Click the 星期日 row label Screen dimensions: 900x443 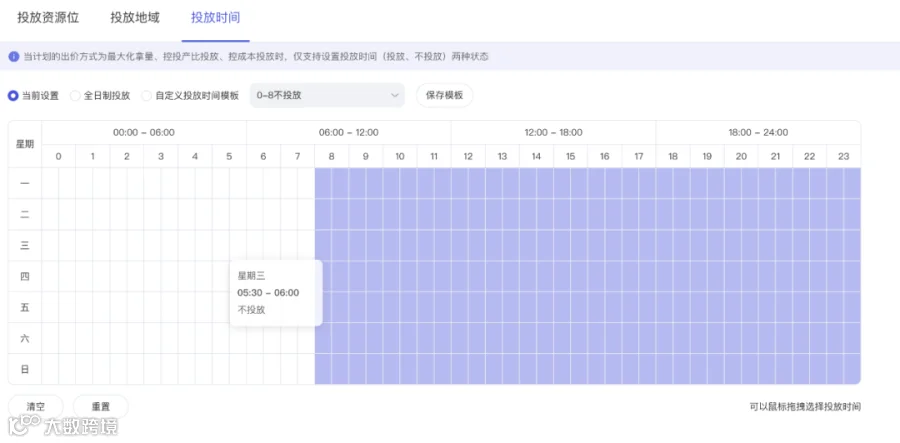(25, 369)
